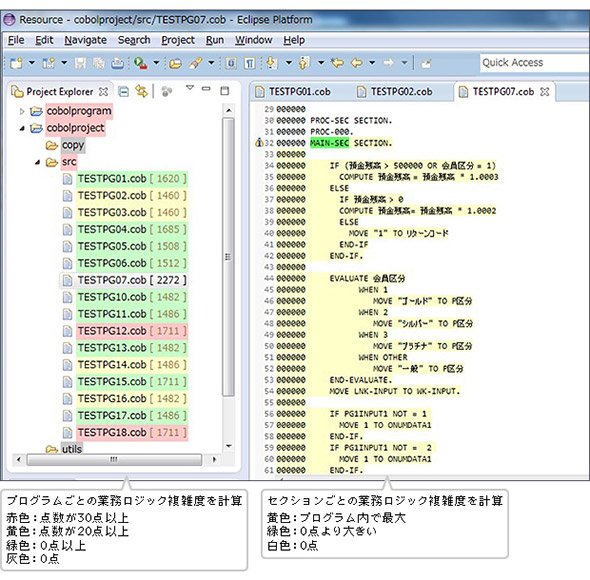590x580 pixels.
Task: Open the Project menu
Action: click(178, 40)
